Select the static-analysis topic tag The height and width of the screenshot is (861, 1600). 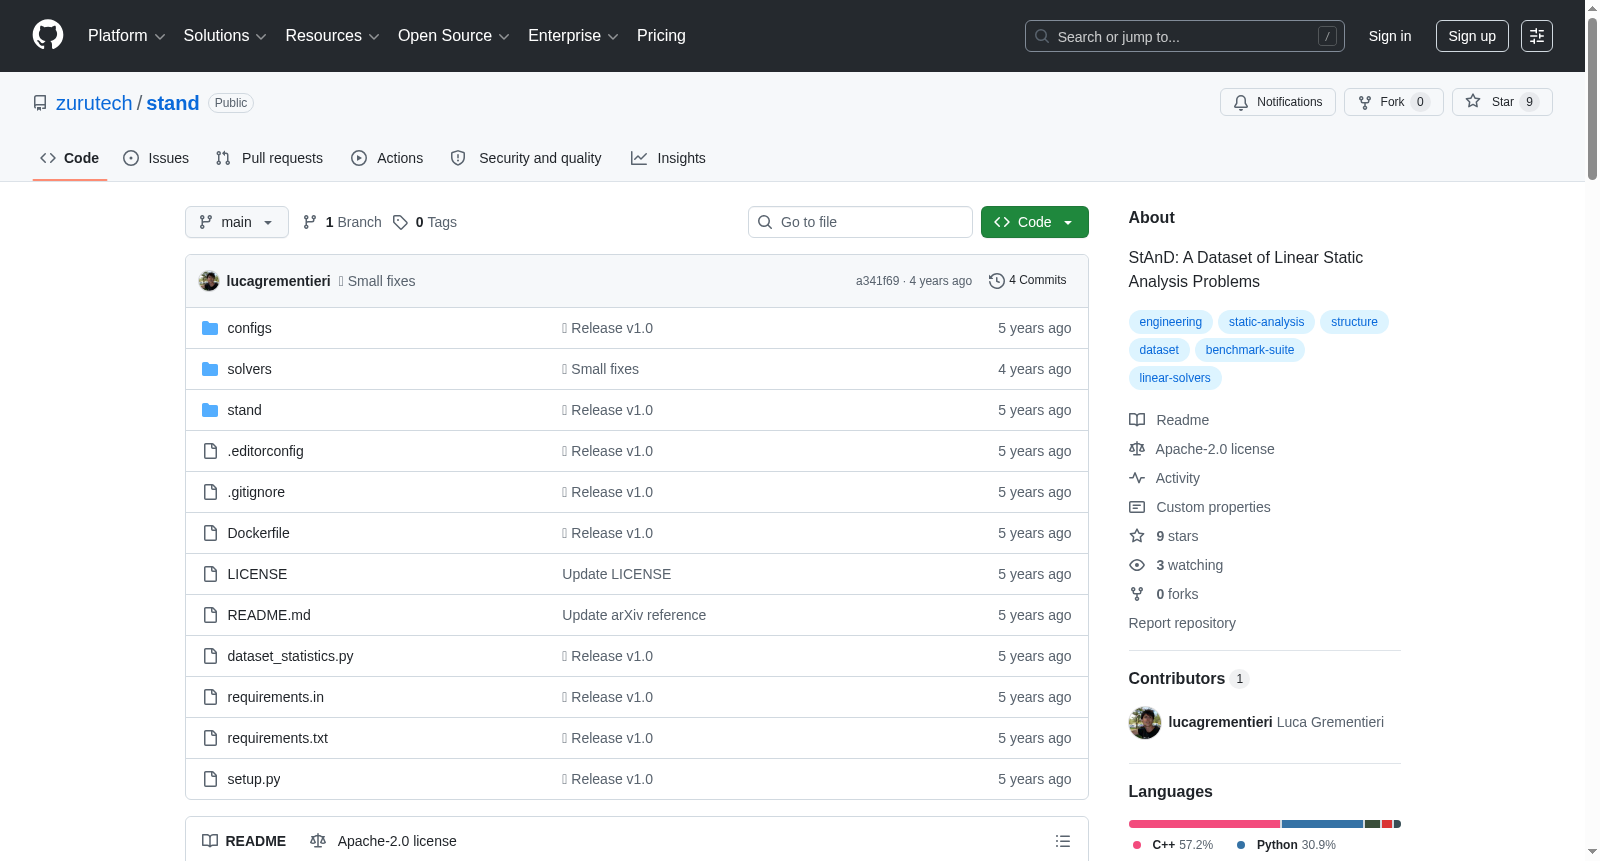[1266, 322]
